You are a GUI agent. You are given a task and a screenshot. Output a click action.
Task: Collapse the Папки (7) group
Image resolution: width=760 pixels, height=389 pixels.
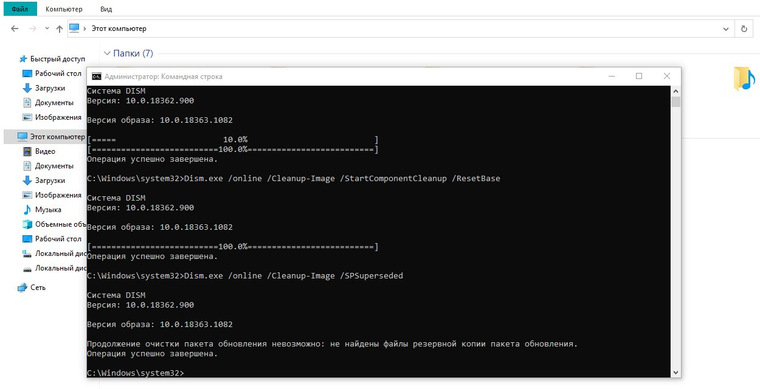(x=107, y=53)
